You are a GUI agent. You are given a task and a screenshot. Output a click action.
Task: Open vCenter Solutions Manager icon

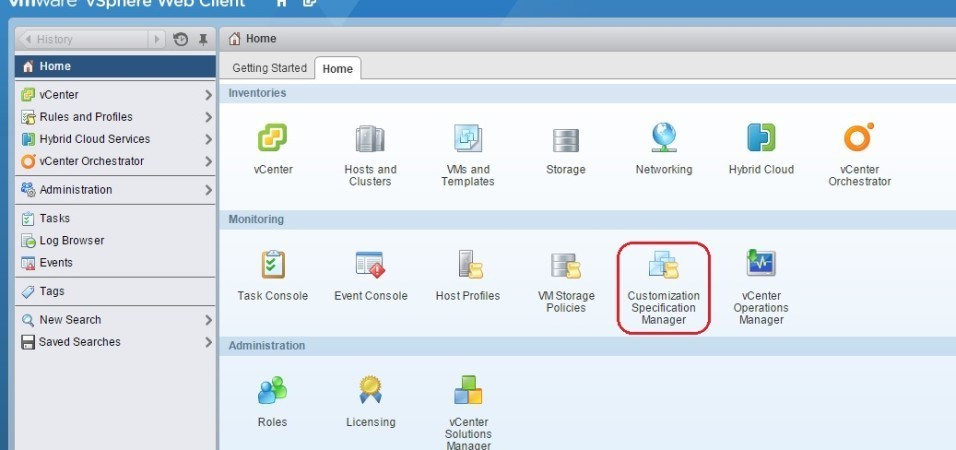coord(468,390)
